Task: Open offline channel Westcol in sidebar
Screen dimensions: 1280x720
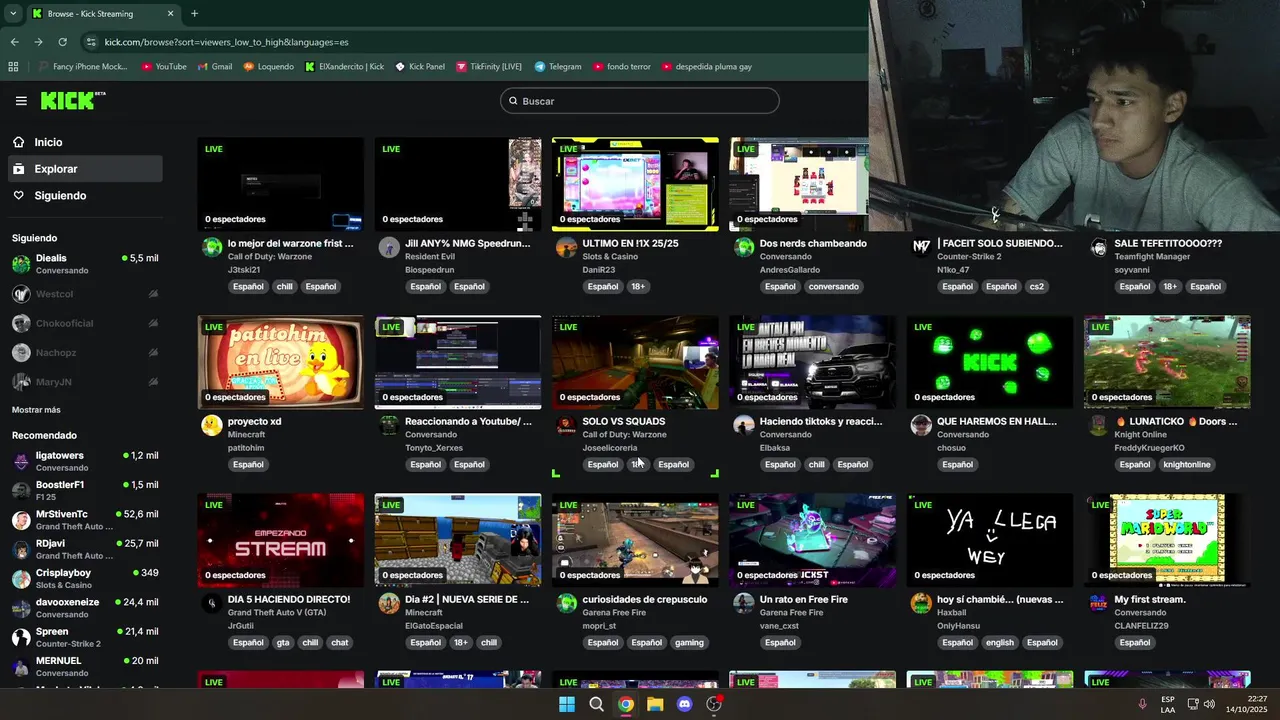Action: coord(85,294)
